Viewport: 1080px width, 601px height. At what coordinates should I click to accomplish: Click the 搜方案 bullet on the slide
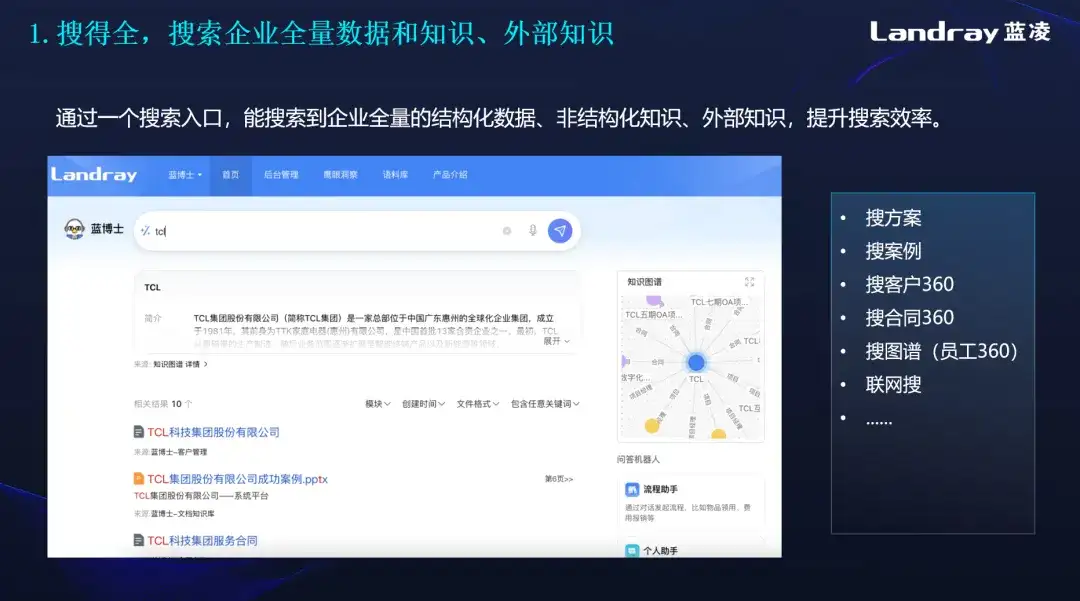pyautogui.click(x=893, y=218)
